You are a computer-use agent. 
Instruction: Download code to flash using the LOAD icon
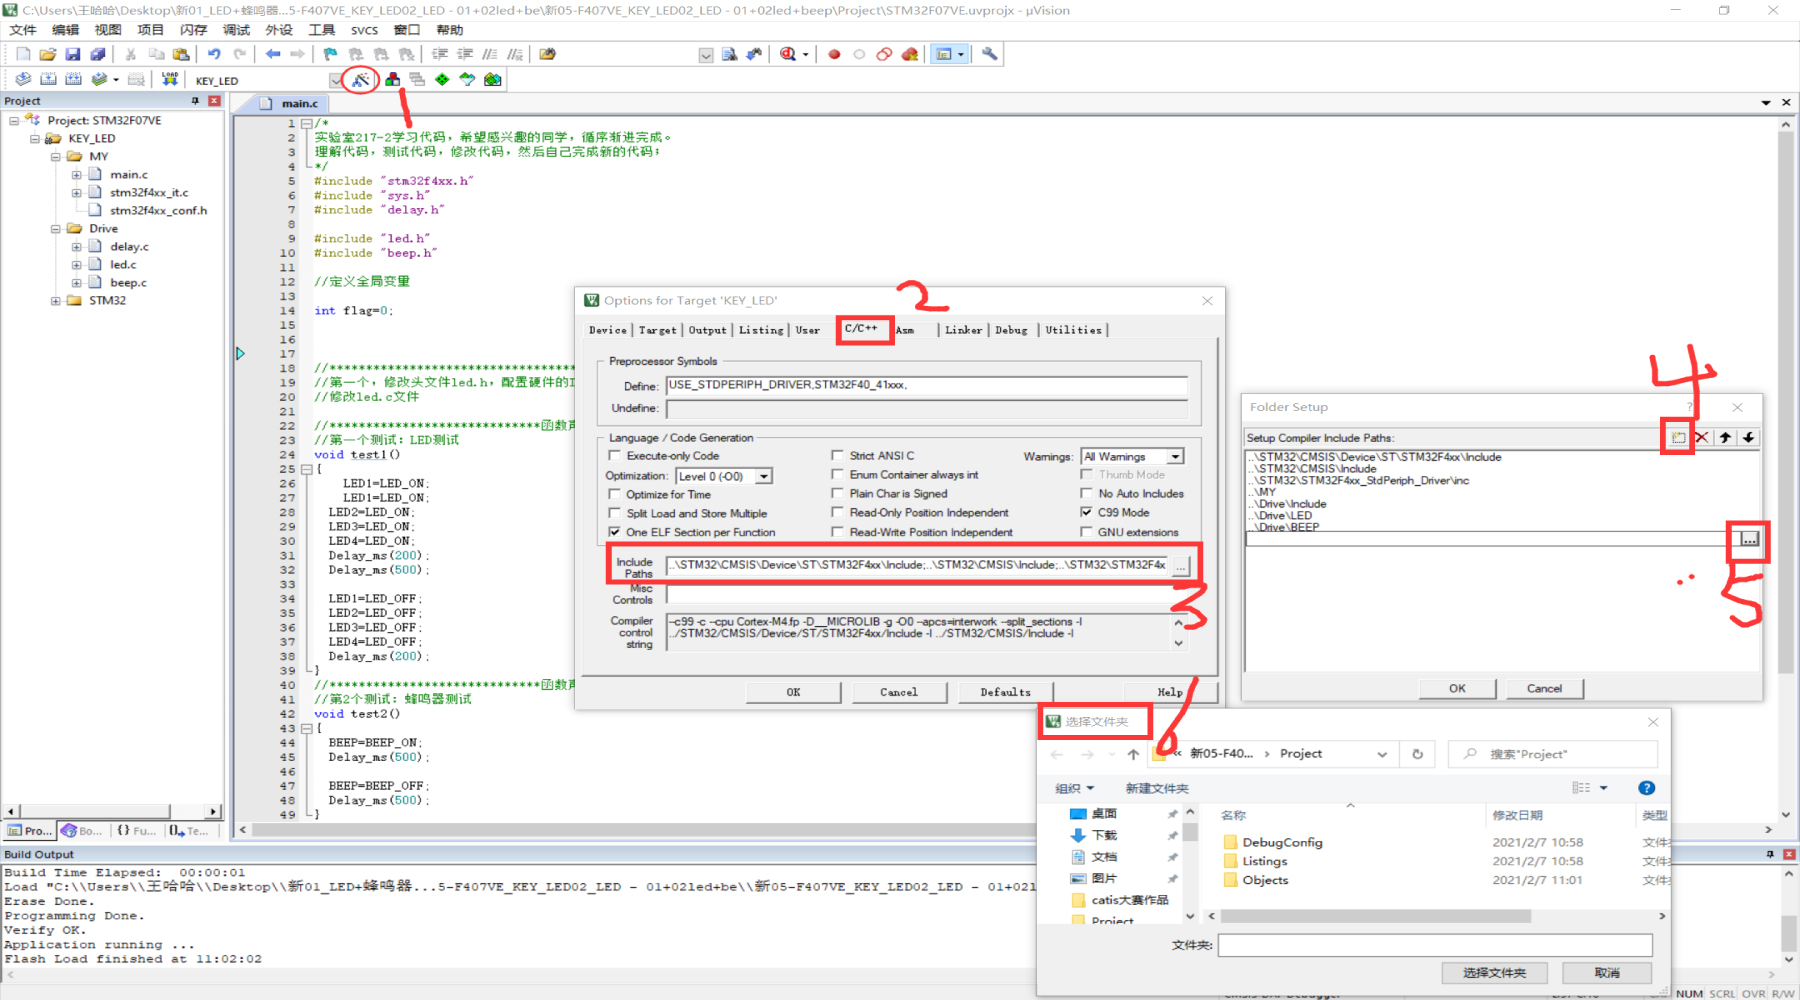pyautogui.click(x=170, y=80)
